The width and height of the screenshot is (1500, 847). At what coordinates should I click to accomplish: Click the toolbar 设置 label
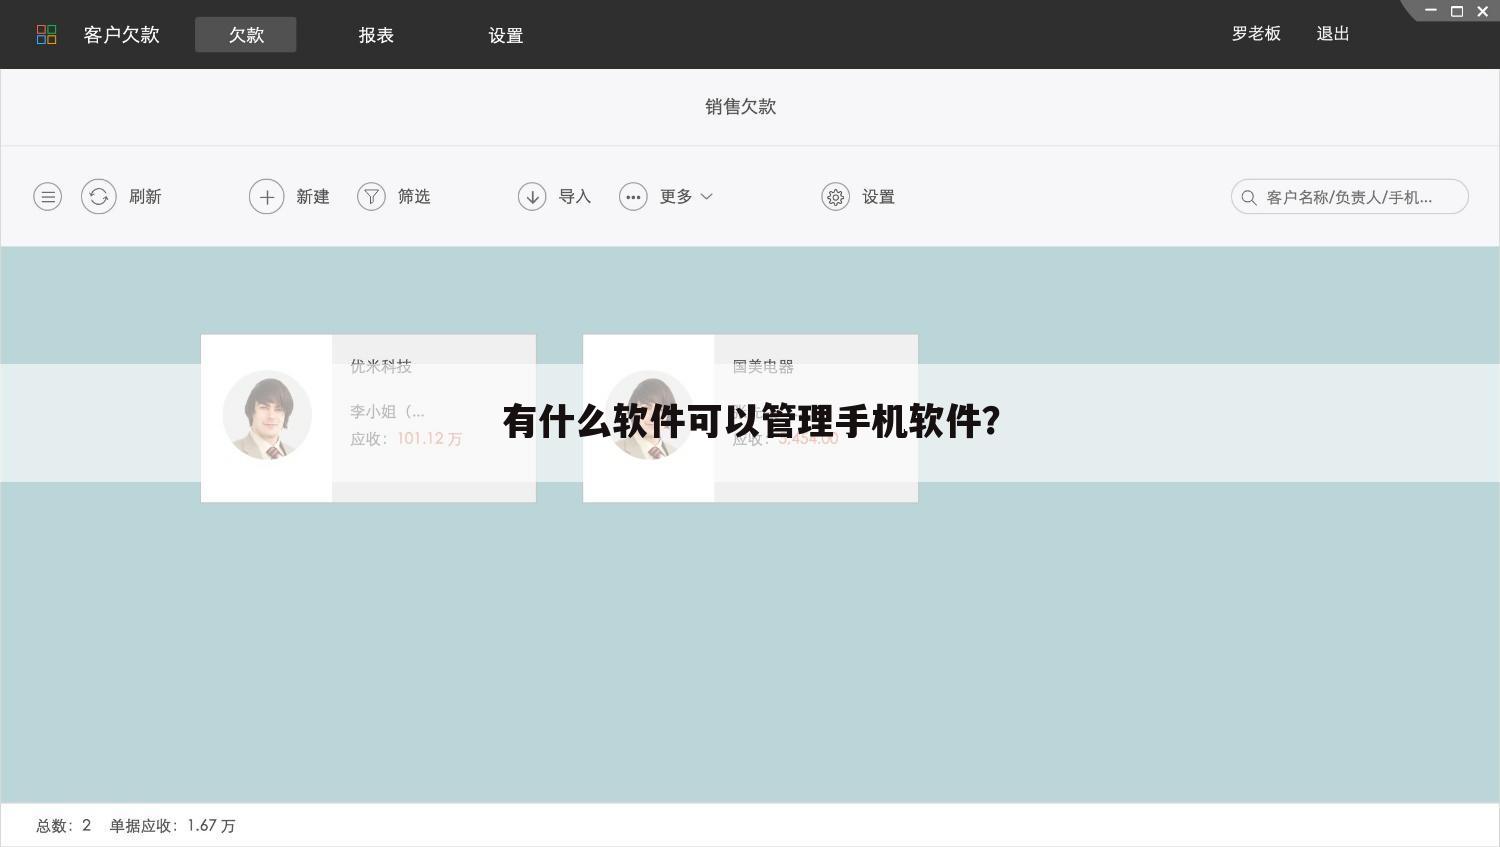(879, 197)
